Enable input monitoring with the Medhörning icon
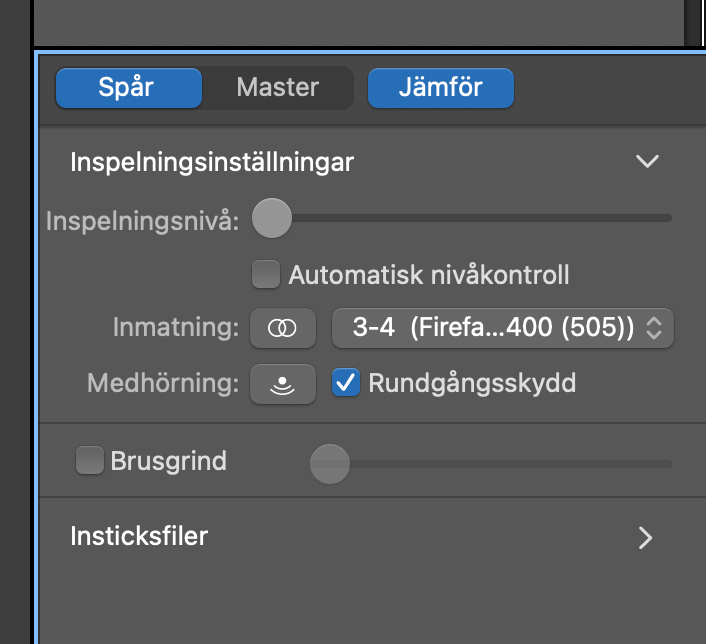The width and height of the screenshot is (706, 644). [283, 383]
